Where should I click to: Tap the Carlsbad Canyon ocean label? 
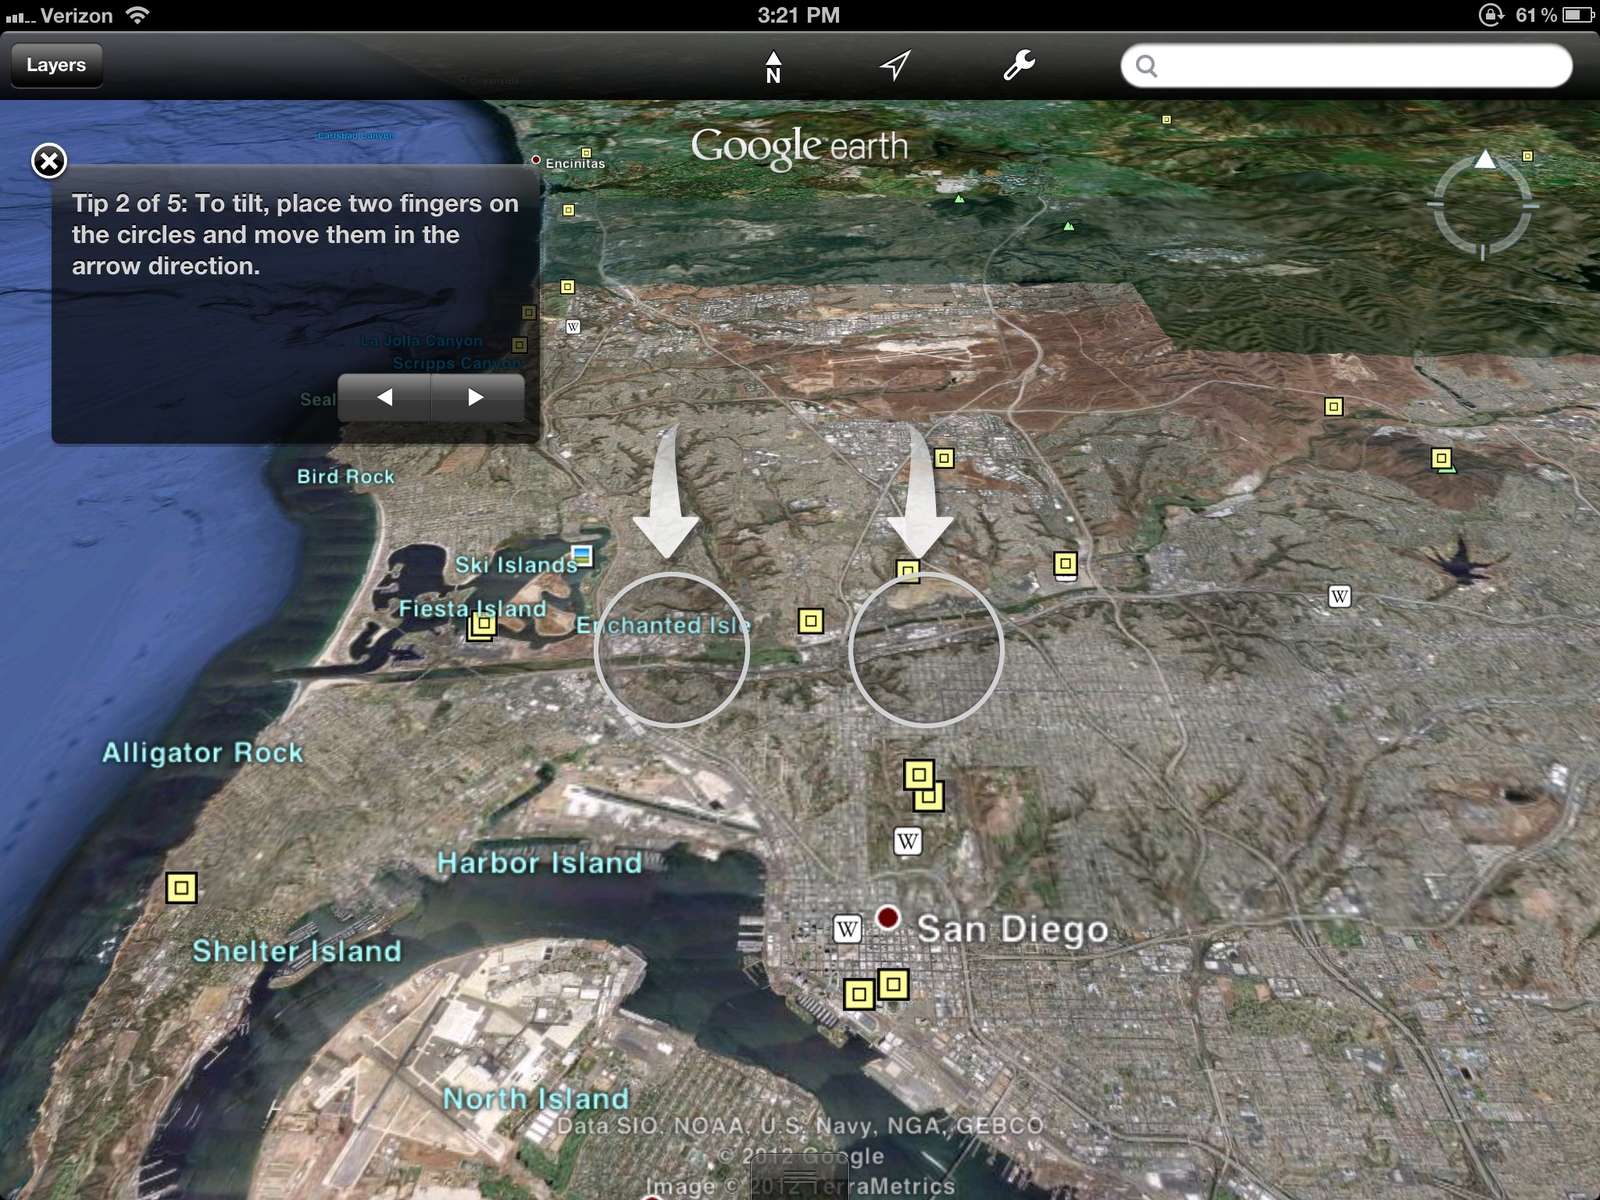(356, 136)
